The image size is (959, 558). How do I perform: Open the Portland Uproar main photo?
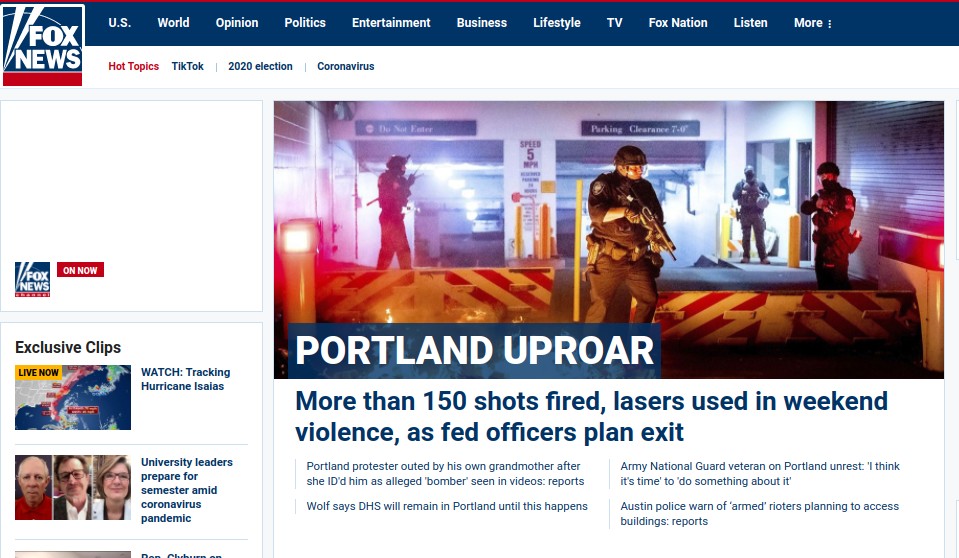608,220
